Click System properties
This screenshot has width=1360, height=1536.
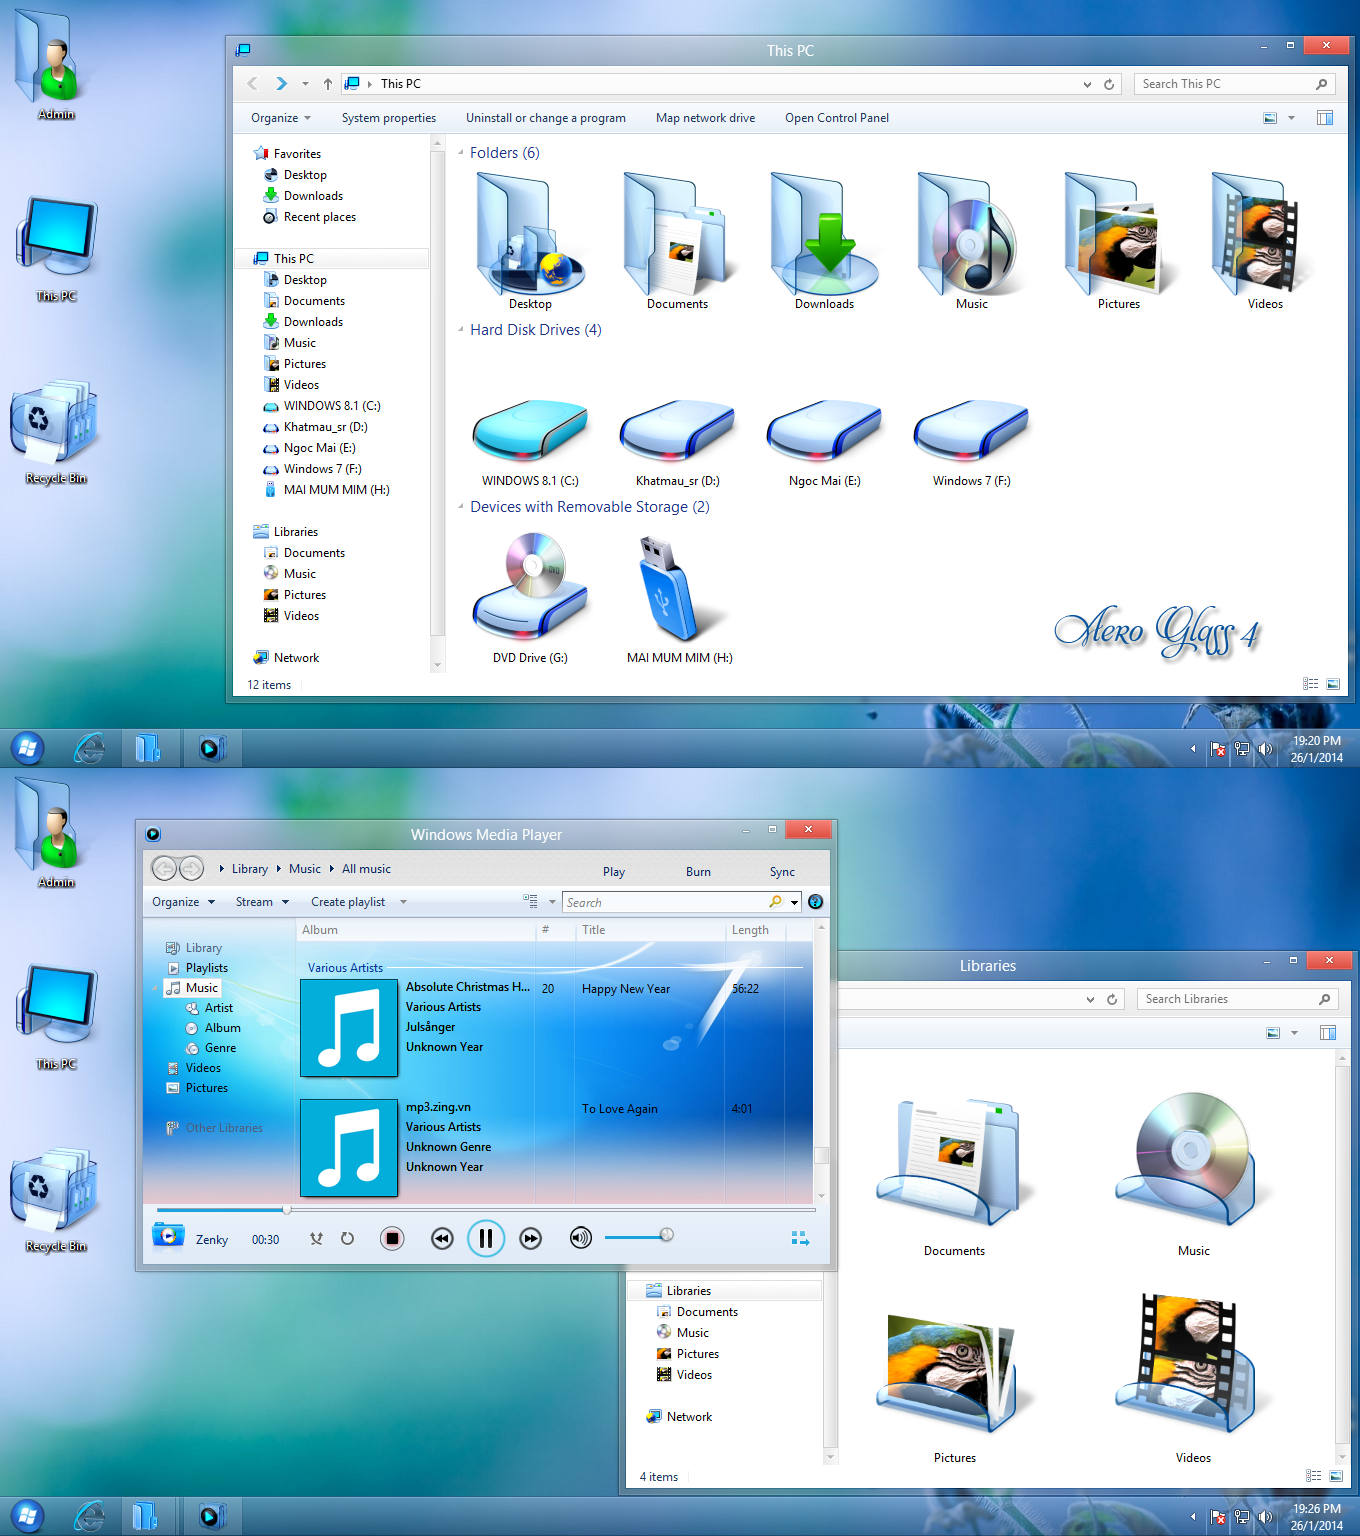[x=389, y=118]
